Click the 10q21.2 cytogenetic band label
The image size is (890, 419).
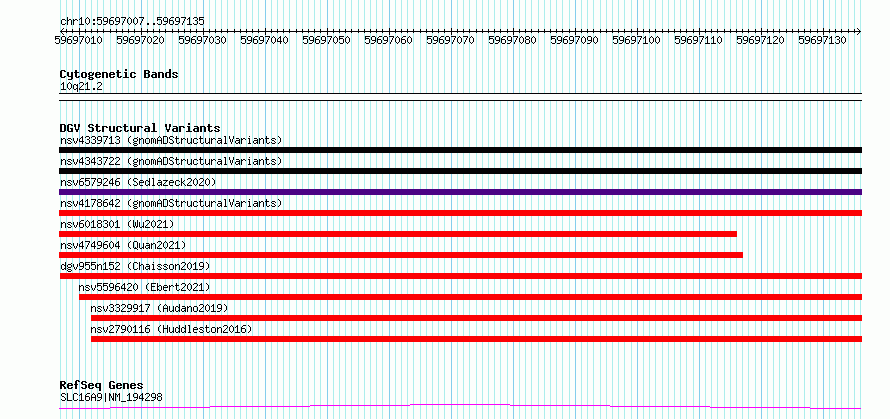[x=81, y=87]
